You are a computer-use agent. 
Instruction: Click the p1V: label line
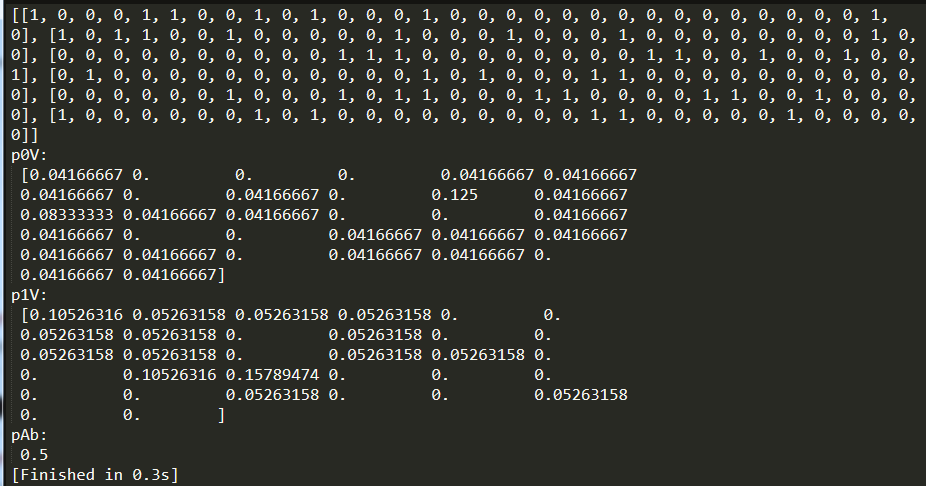tap(32, 295)
